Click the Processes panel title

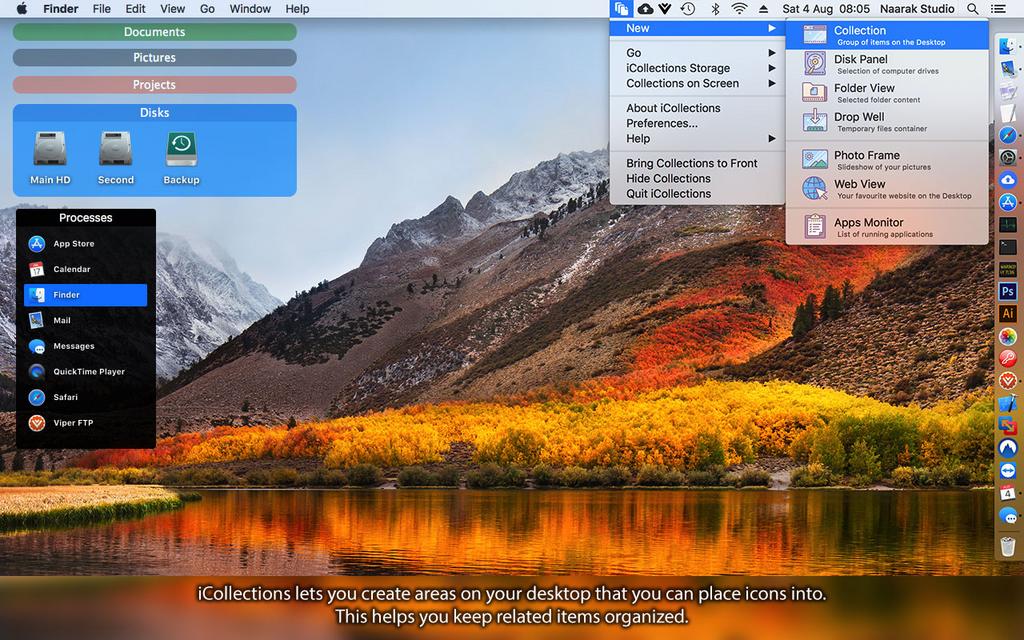[86, 217]
